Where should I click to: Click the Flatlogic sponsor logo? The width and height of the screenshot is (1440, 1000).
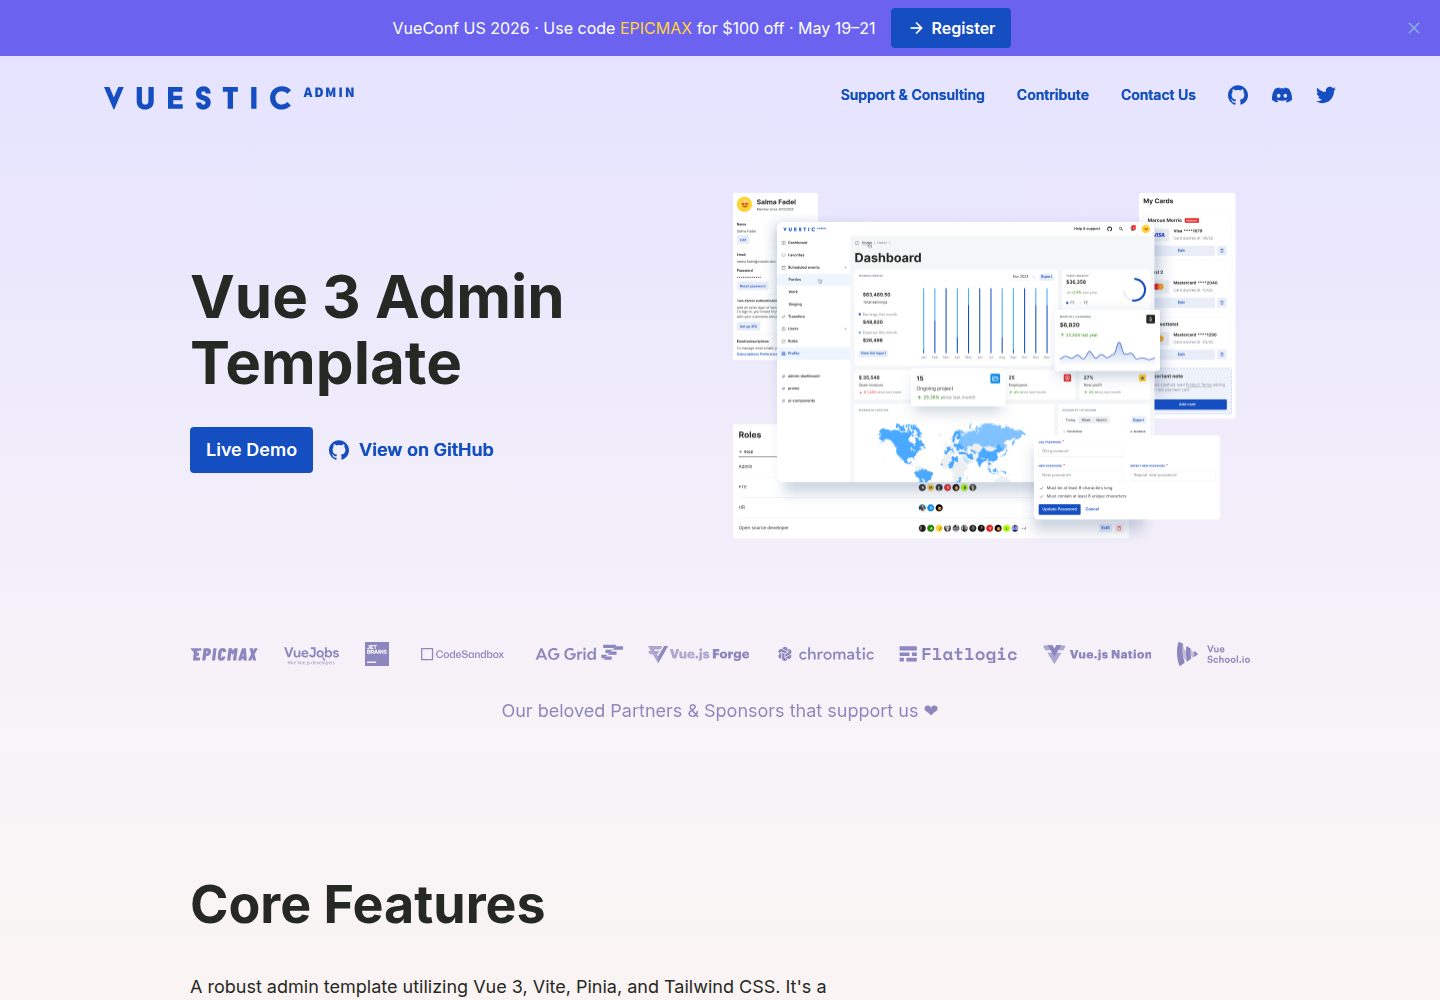[958, 654]
